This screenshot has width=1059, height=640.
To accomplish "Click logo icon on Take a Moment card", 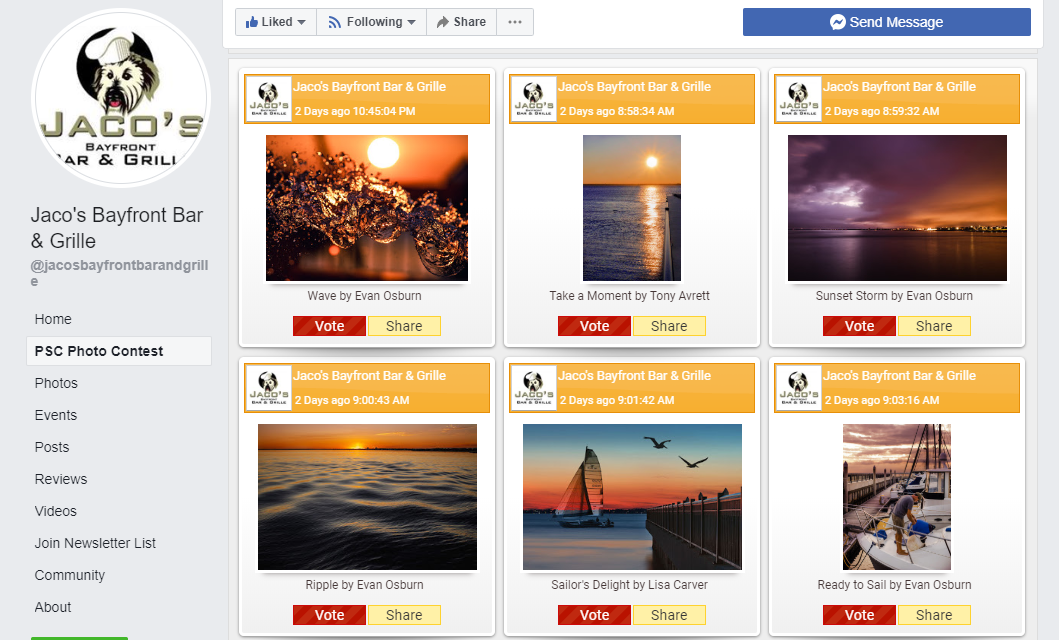I will [x=533, y=100].
